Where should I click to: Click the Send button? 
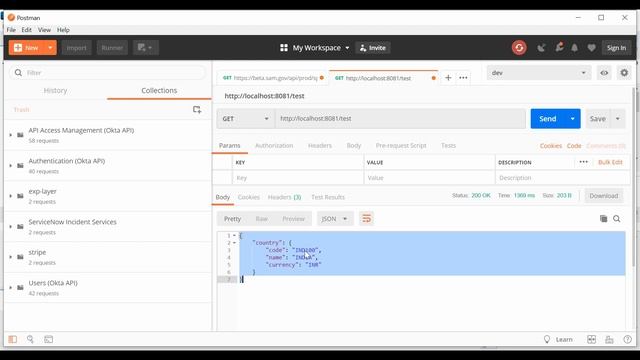[547, 119]
